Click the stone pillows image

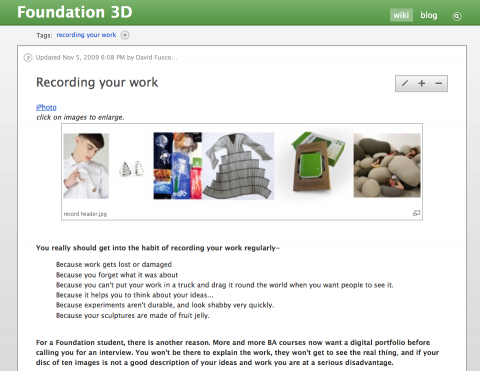387,165
